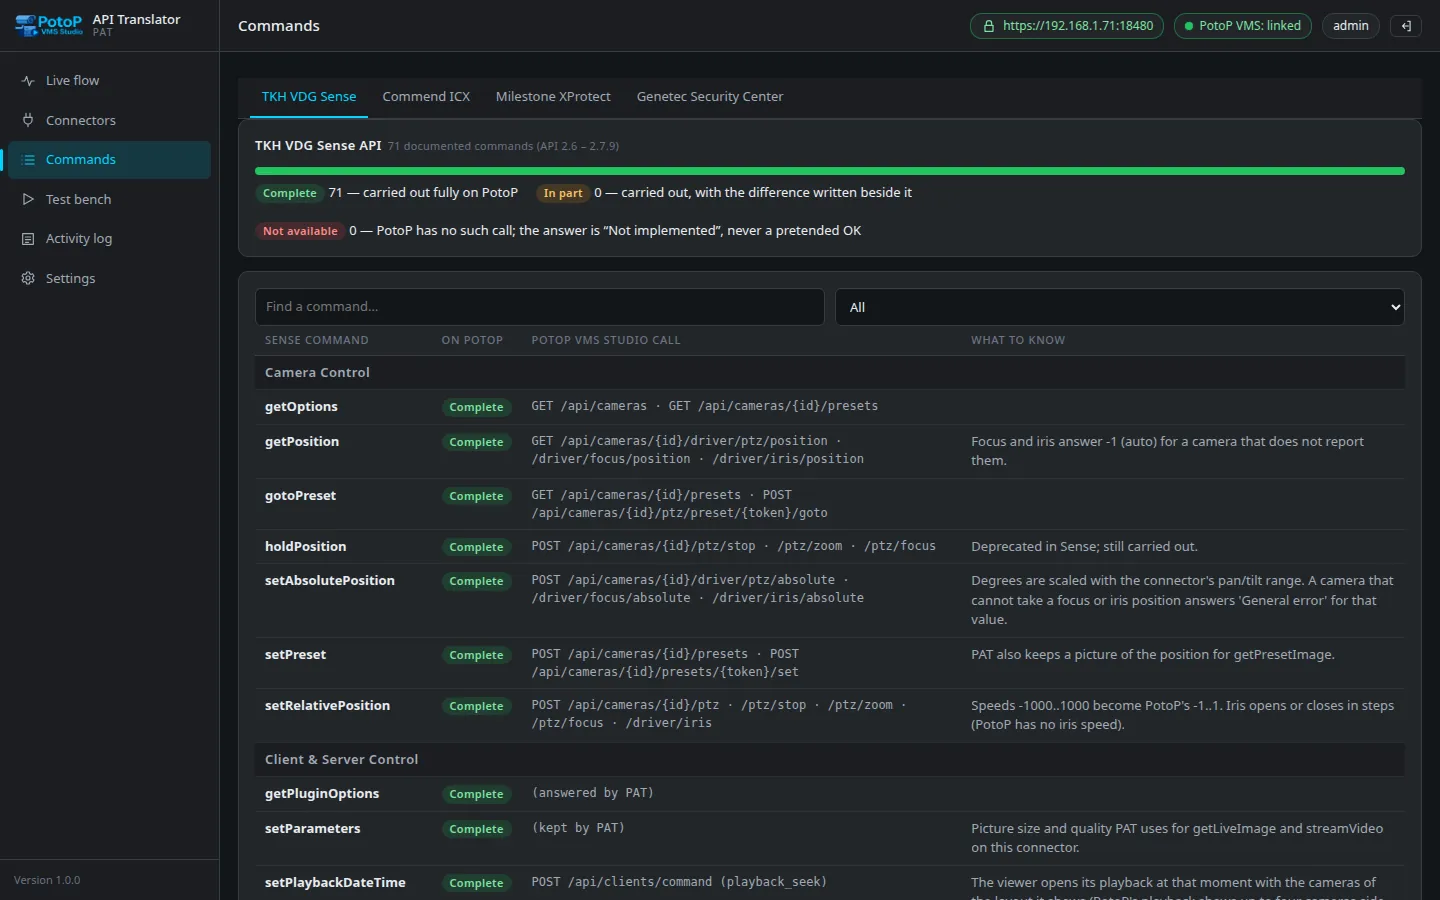Screen dimensions: 1440x900
Task: Open the Activity log page
Action: [x=109, y=239]
